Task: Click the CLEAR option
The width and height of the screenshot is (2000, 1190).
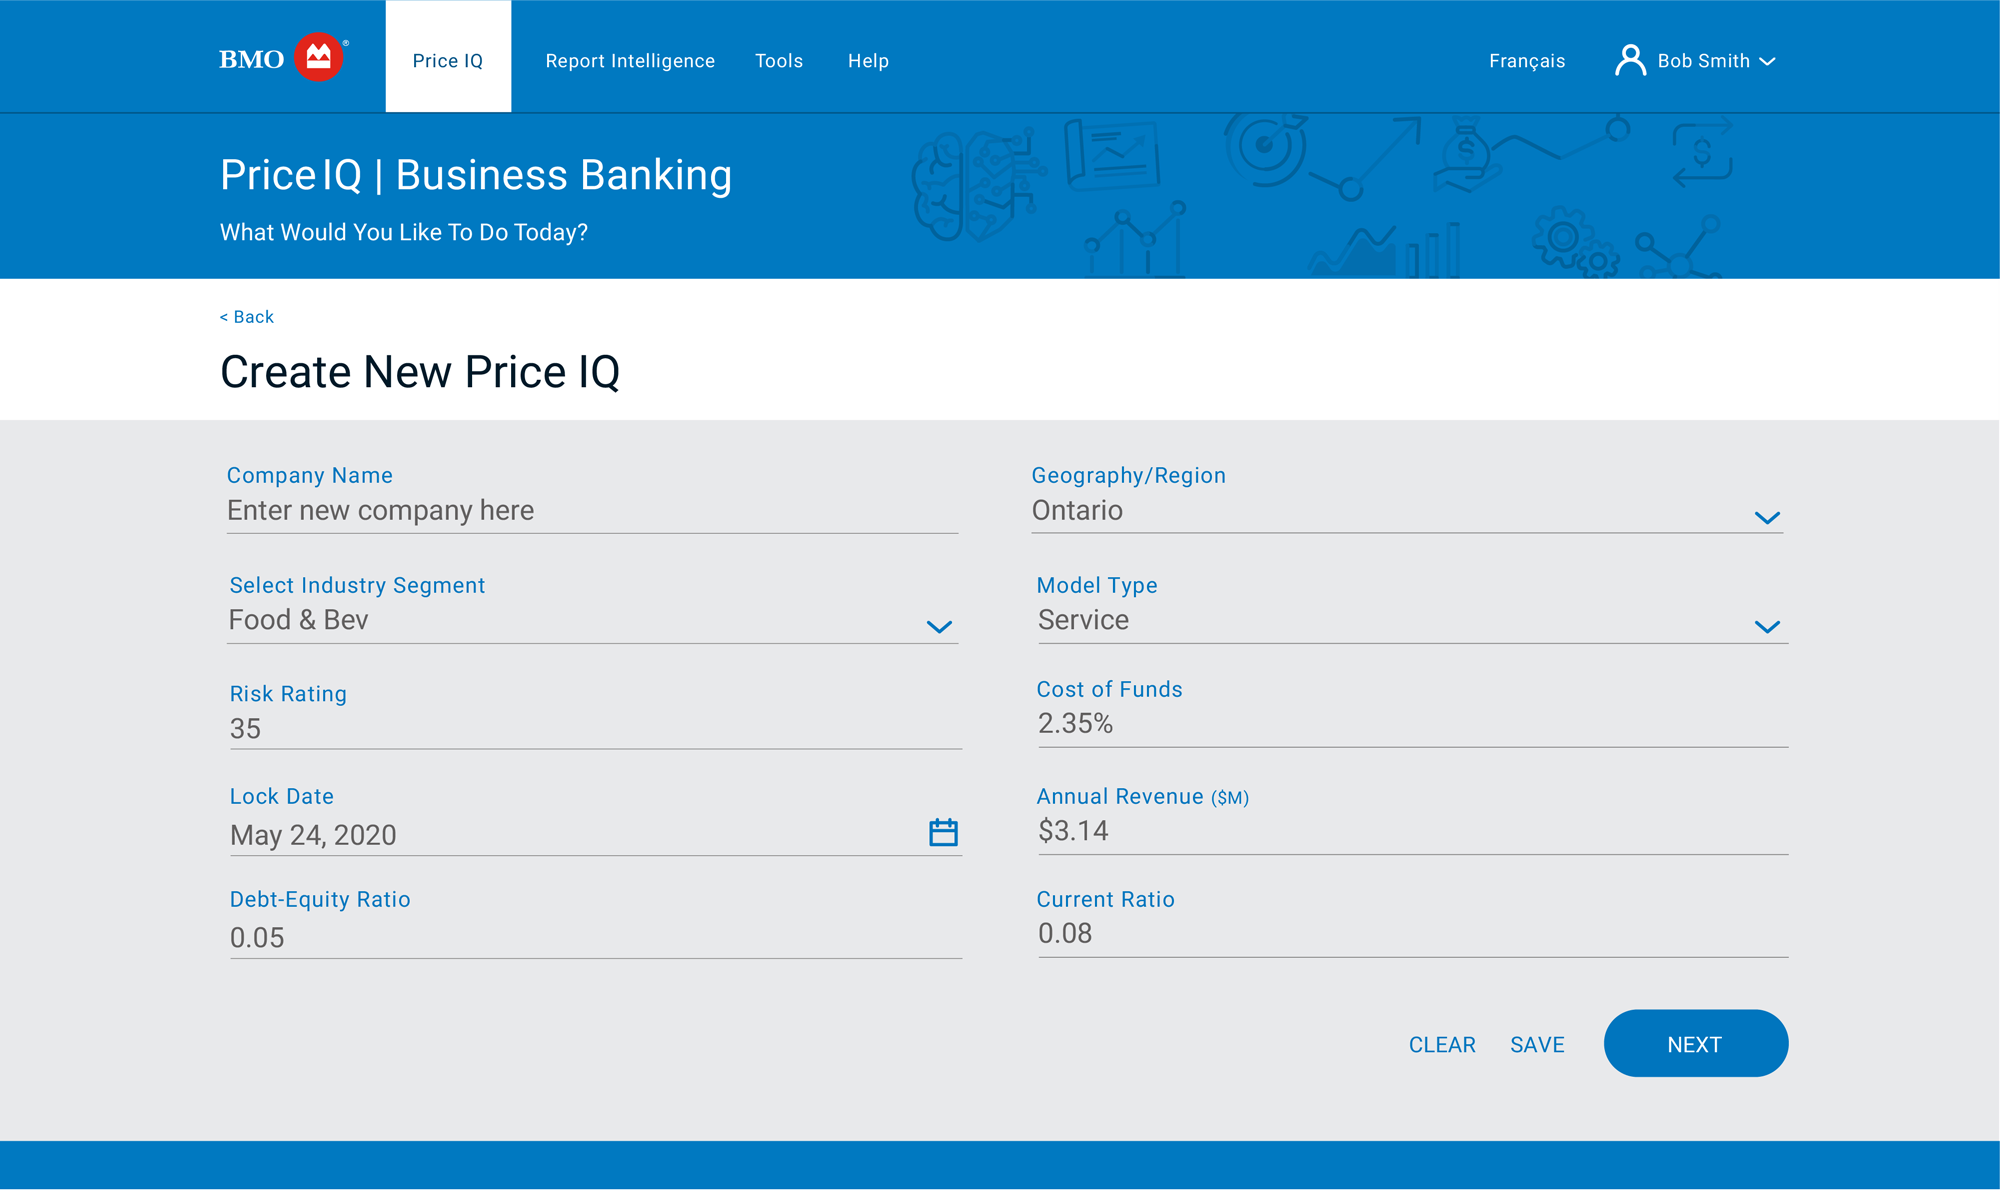Action: point(1442,1044)
